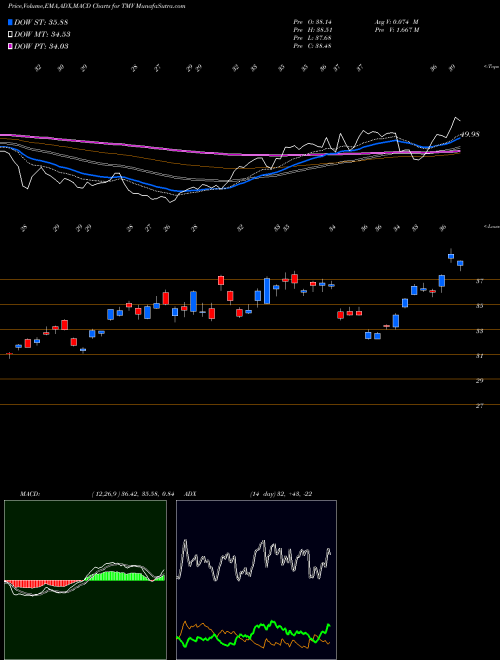Click the '<Lows' label at right edge

pyautogui.click(x=491, y=227)
